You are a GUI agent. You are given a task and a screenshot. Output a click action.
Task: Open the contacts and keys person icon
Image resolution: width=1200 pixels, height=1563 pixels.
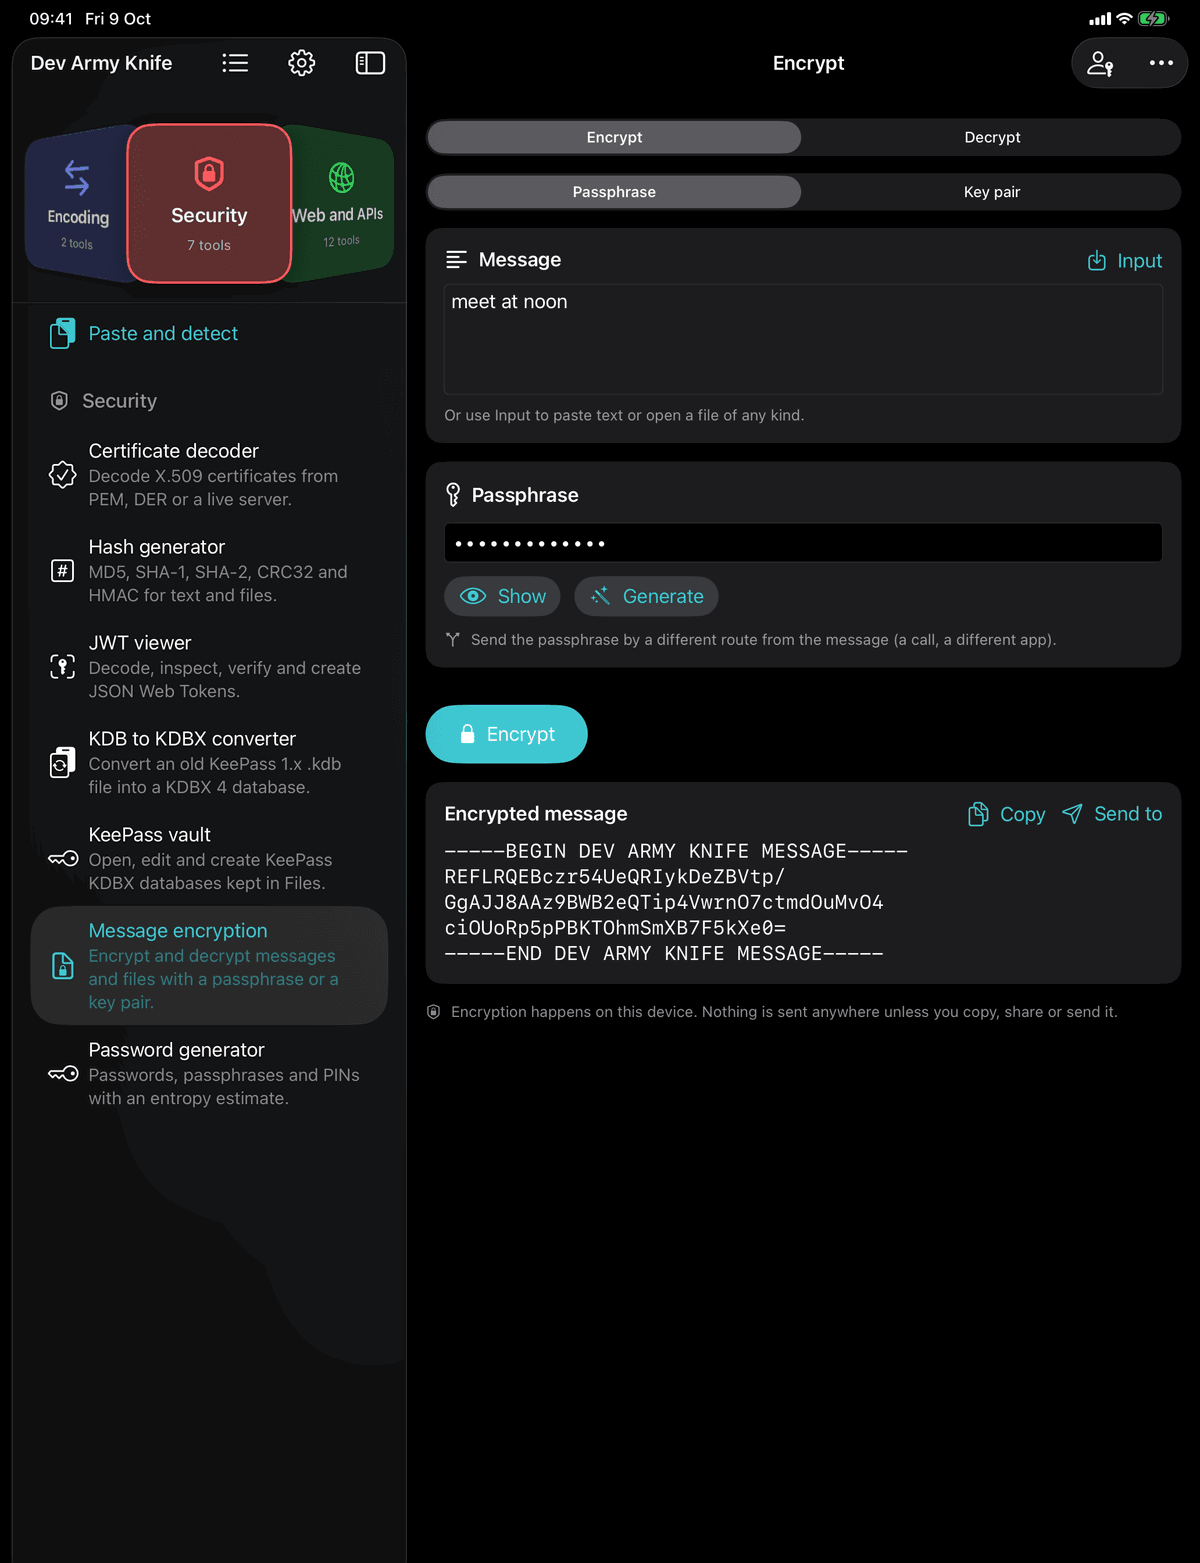click(x=1101, y=63)
